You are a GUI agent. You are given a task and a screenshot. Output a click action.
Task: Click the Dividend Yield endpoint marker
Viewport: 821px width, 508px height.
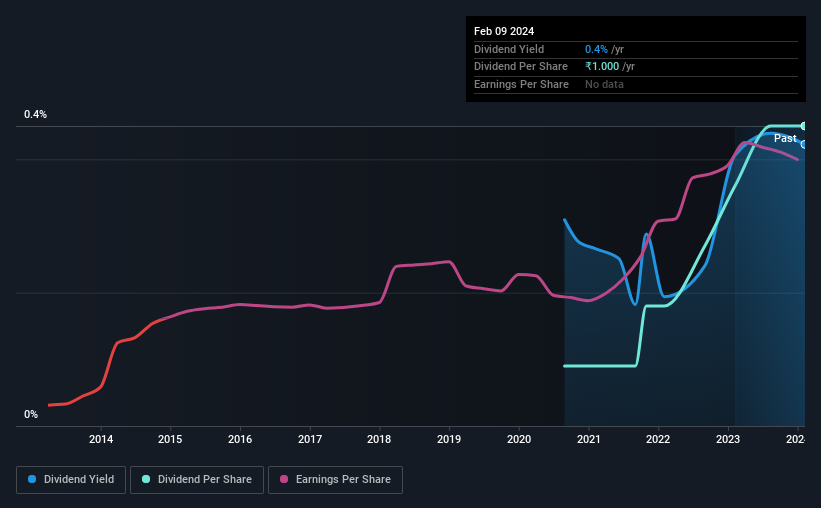pos(804,145)
